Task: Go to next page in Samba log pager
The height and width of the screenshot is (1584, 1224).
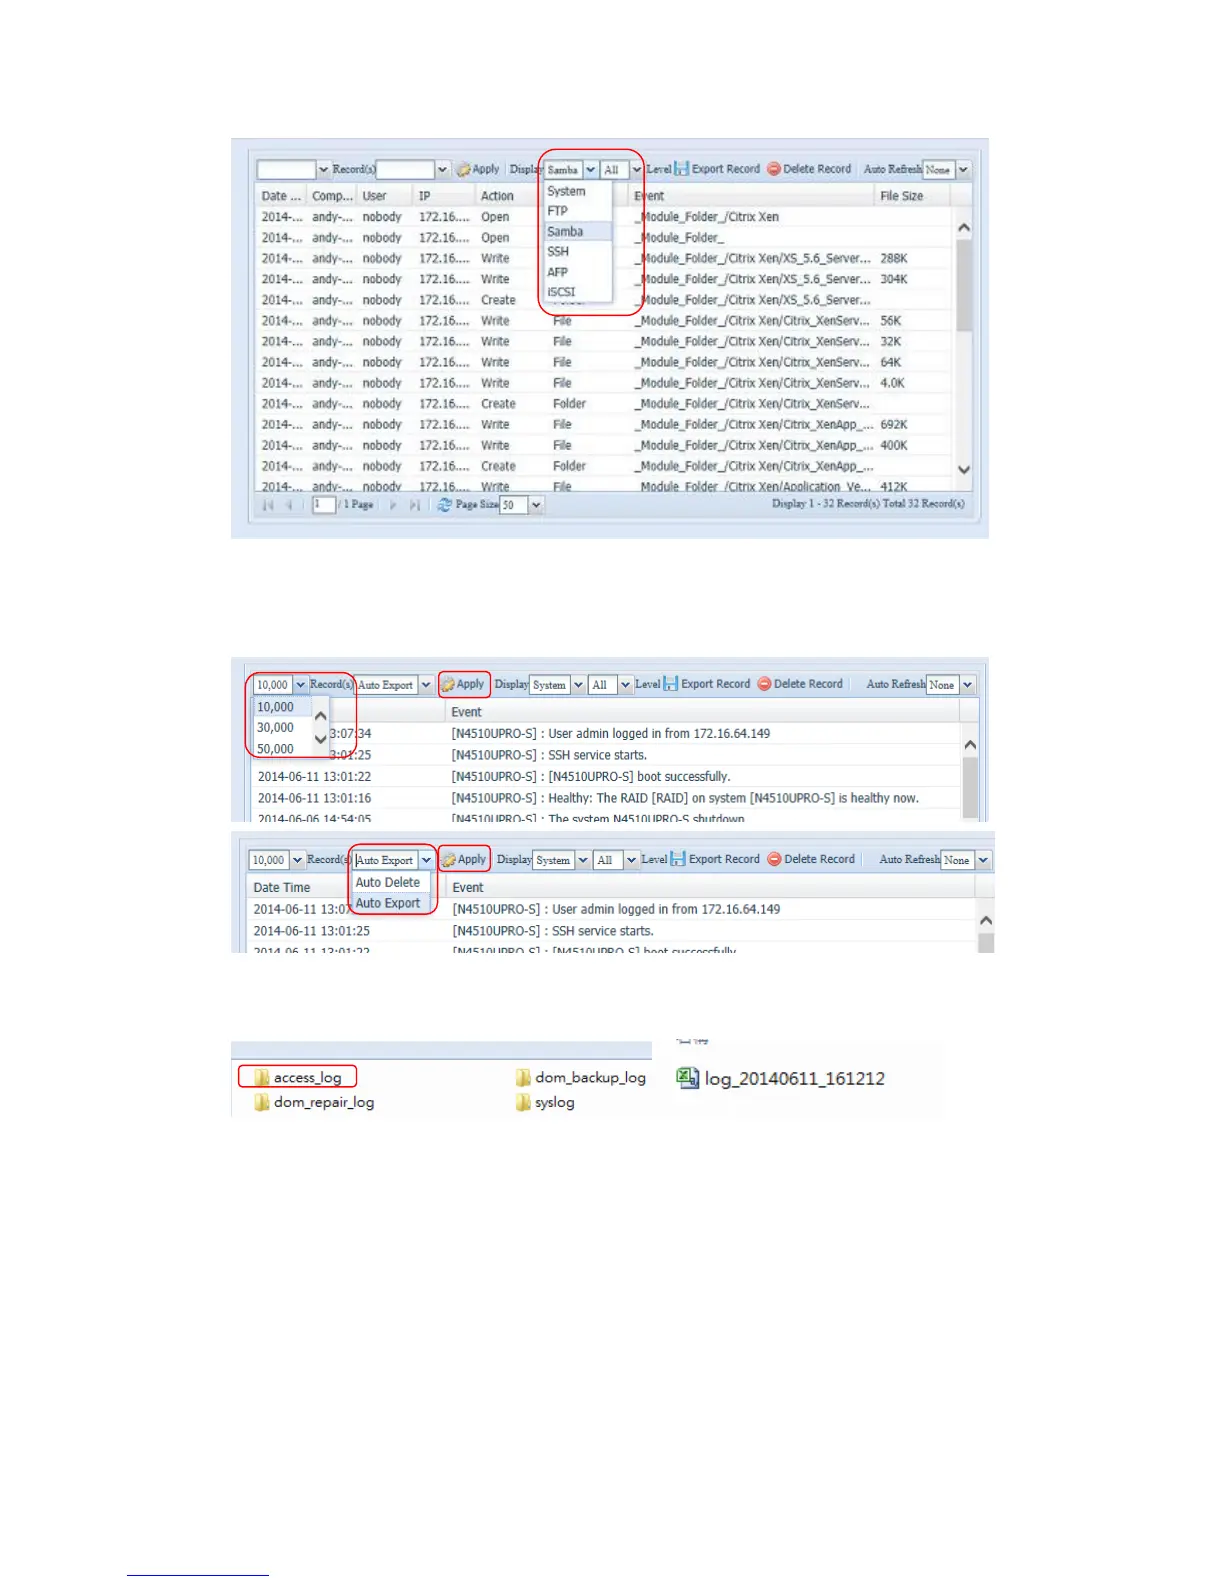Action: [393, 505]
